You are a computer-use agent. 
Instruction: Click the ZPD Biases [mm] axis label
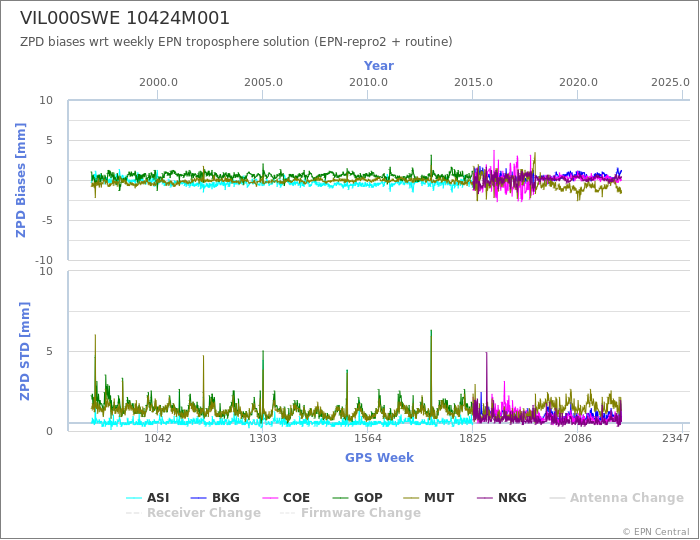click(x=21, y=180)
